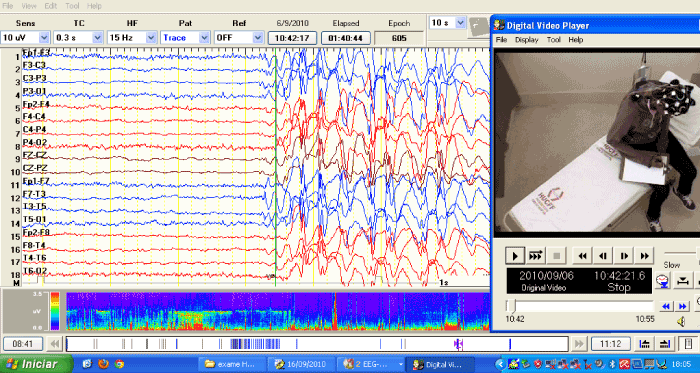
Task: Click the dense blue event cluster on timeline
Action: [x=255, y=344]
